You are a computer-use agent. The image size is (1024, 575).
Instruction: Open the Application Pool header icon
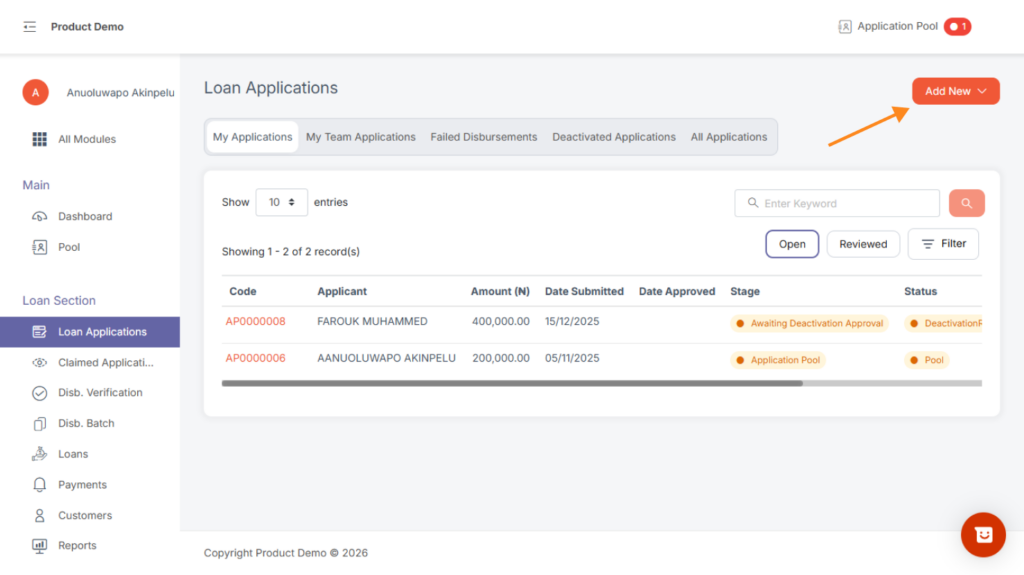click(845, 27)
